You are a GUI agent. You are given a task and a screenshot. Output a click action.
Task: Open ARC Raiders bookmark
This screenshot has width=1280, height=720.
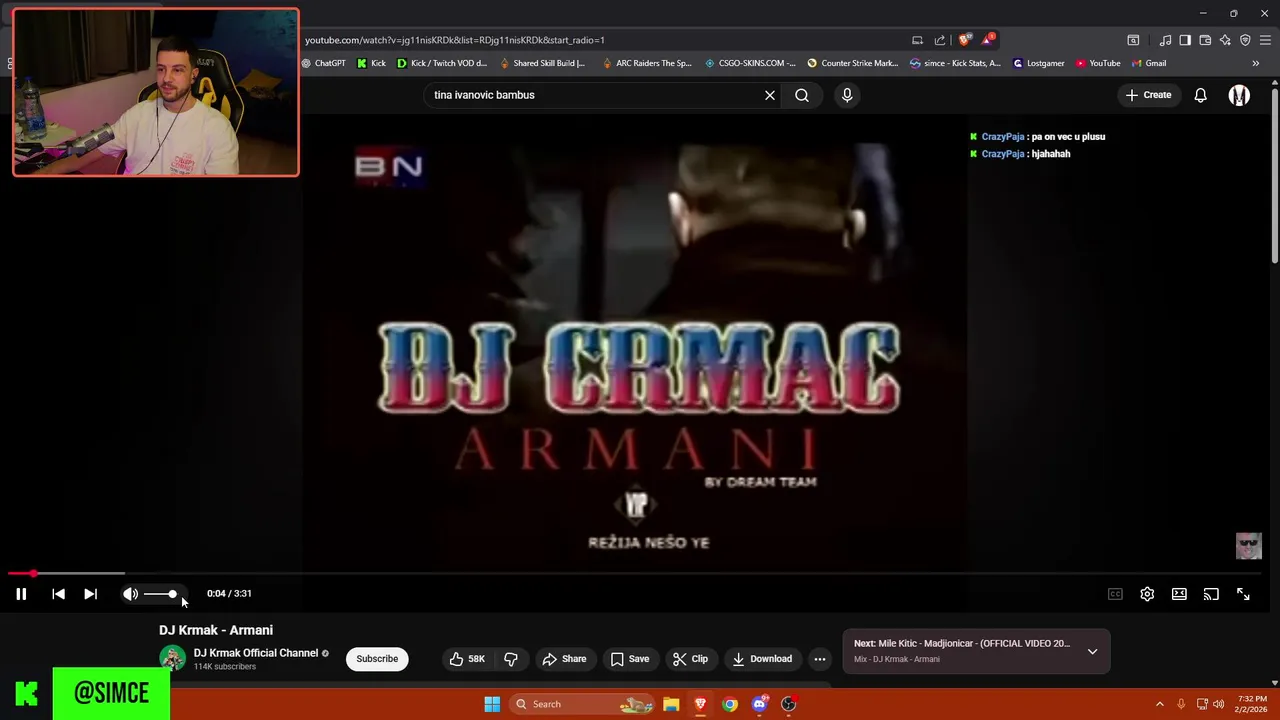point(647,63)
